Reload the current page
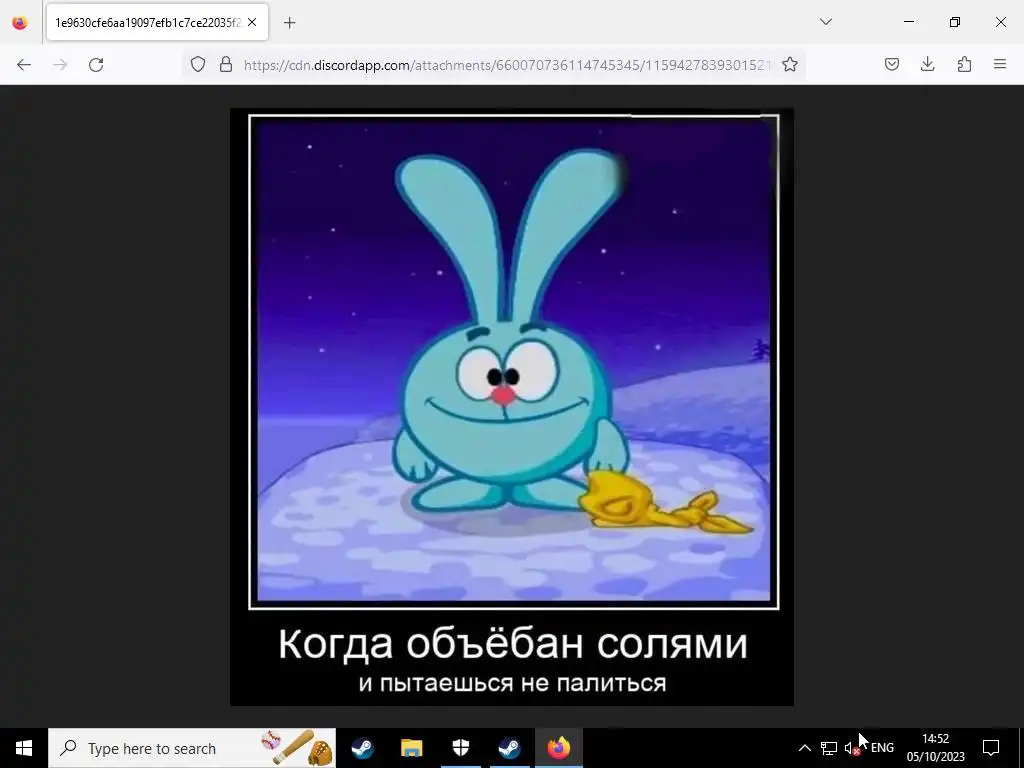The width and height of the screenshot is (1024, 768). tap(96, 64)
